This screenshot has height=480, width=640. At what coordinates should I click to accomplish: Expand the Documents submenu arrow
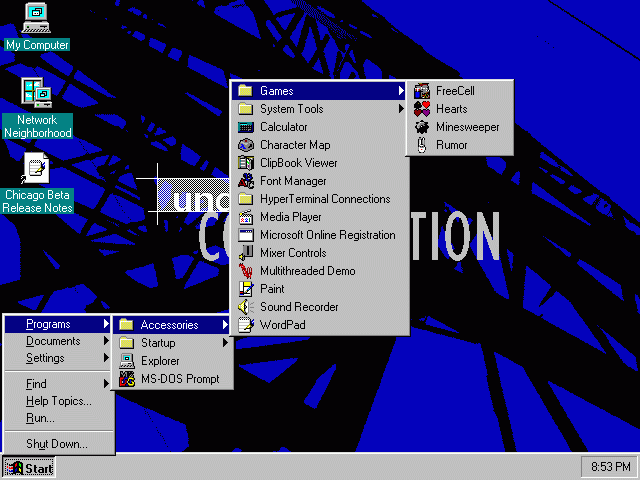(x=106, y=340)
